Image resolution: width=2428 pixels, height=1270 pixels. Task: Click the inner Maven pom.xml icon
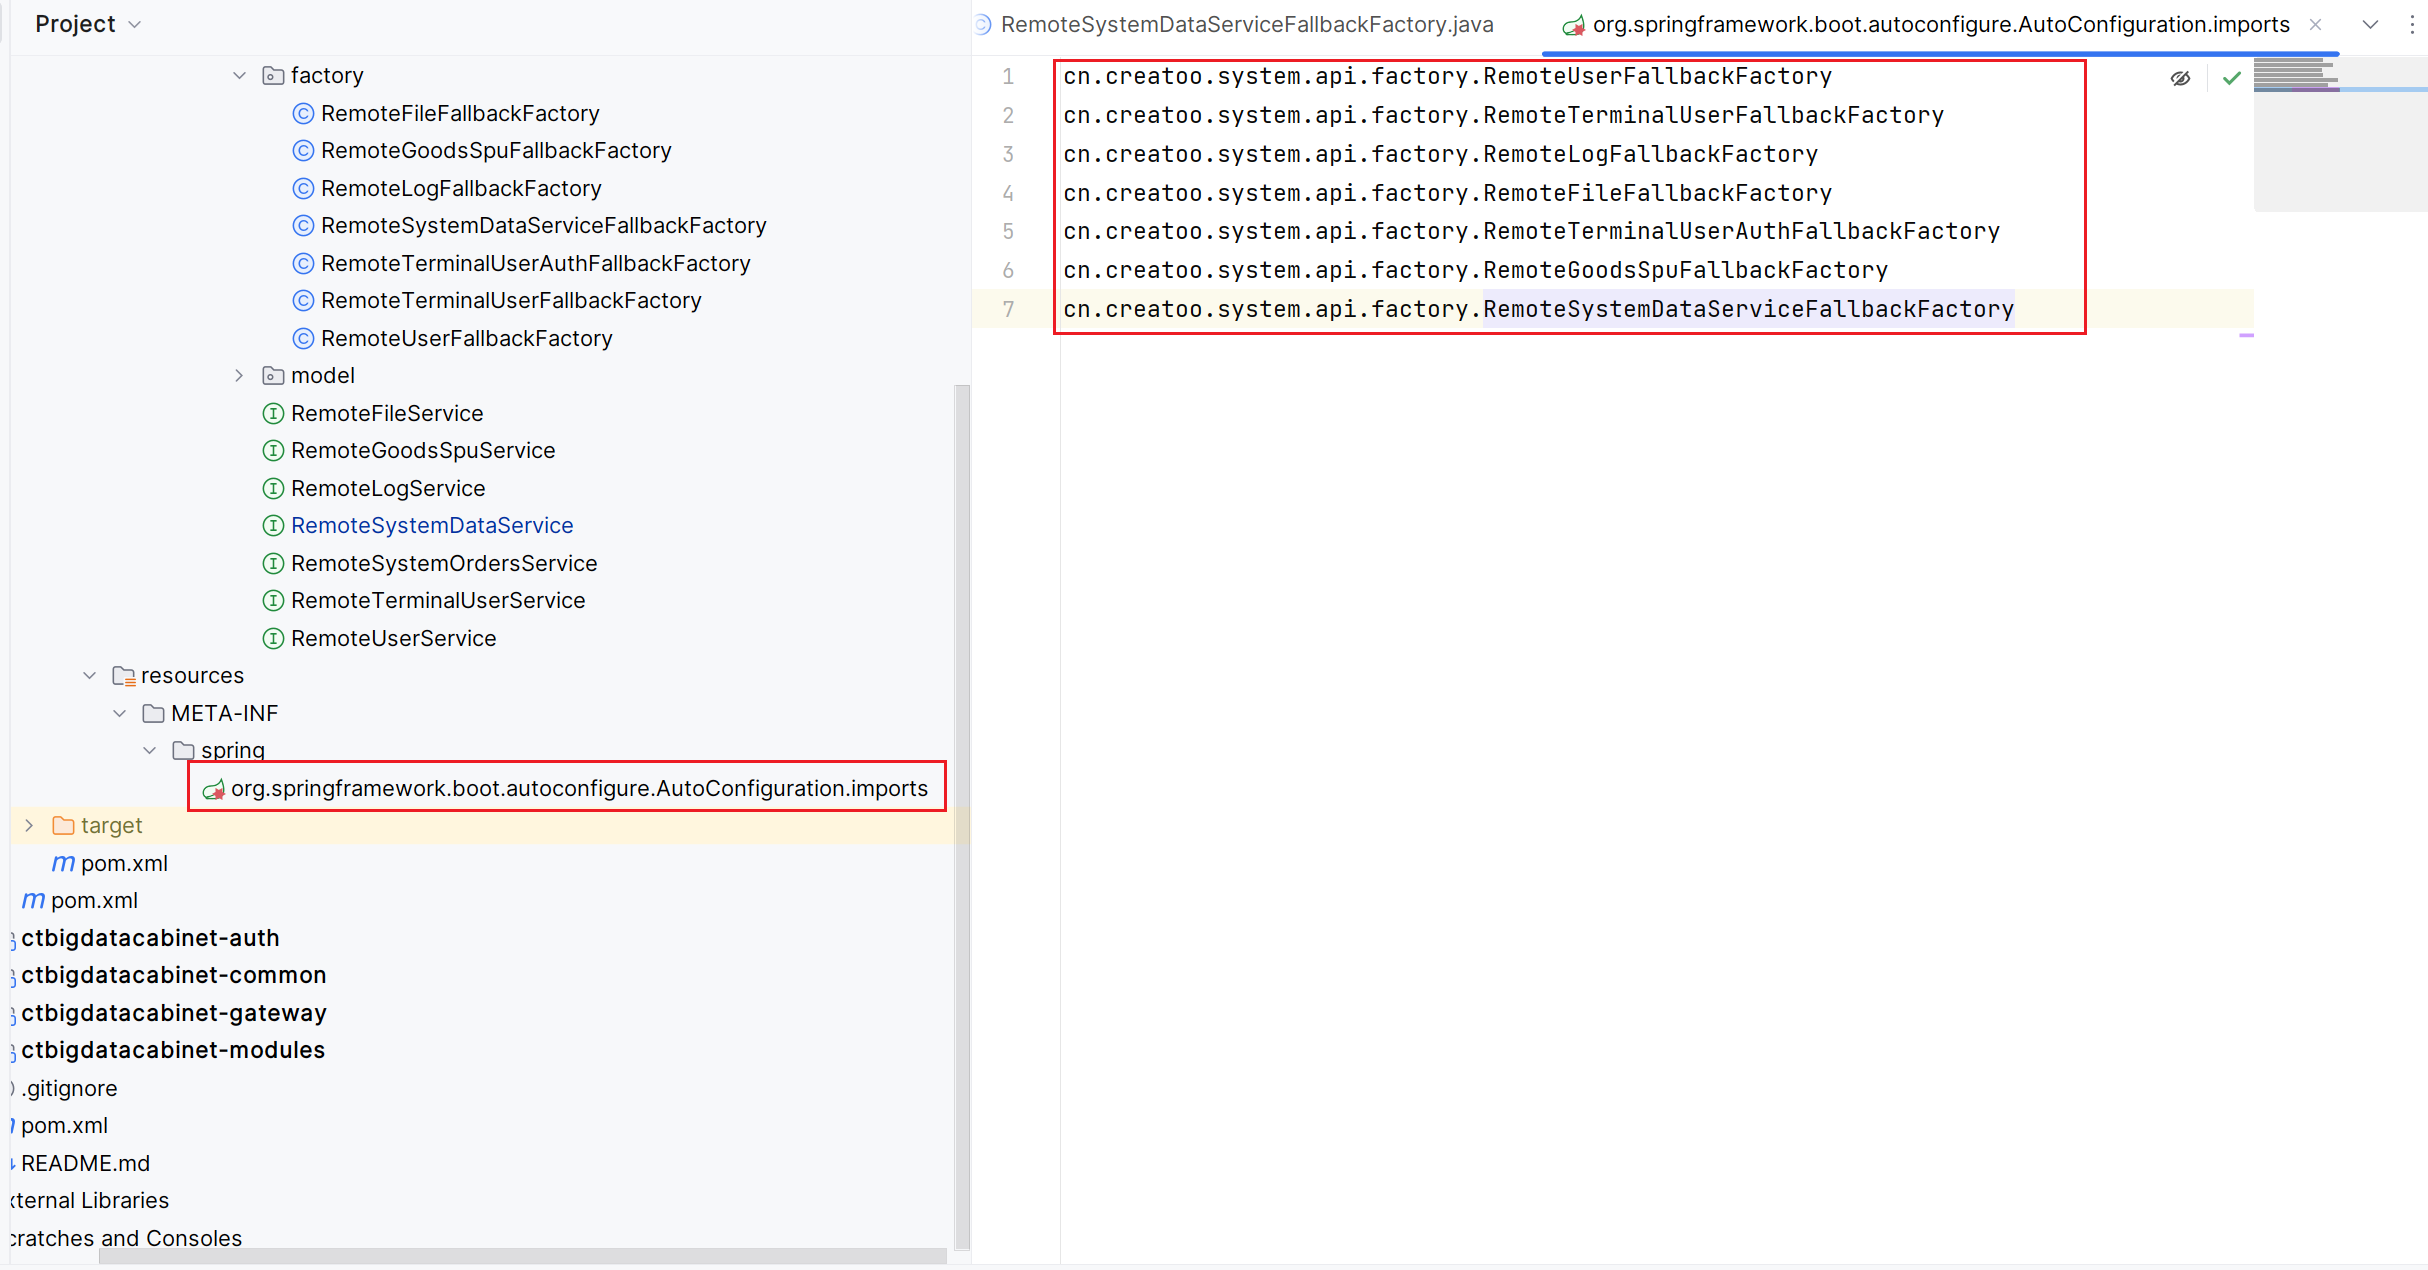(63, 864)
